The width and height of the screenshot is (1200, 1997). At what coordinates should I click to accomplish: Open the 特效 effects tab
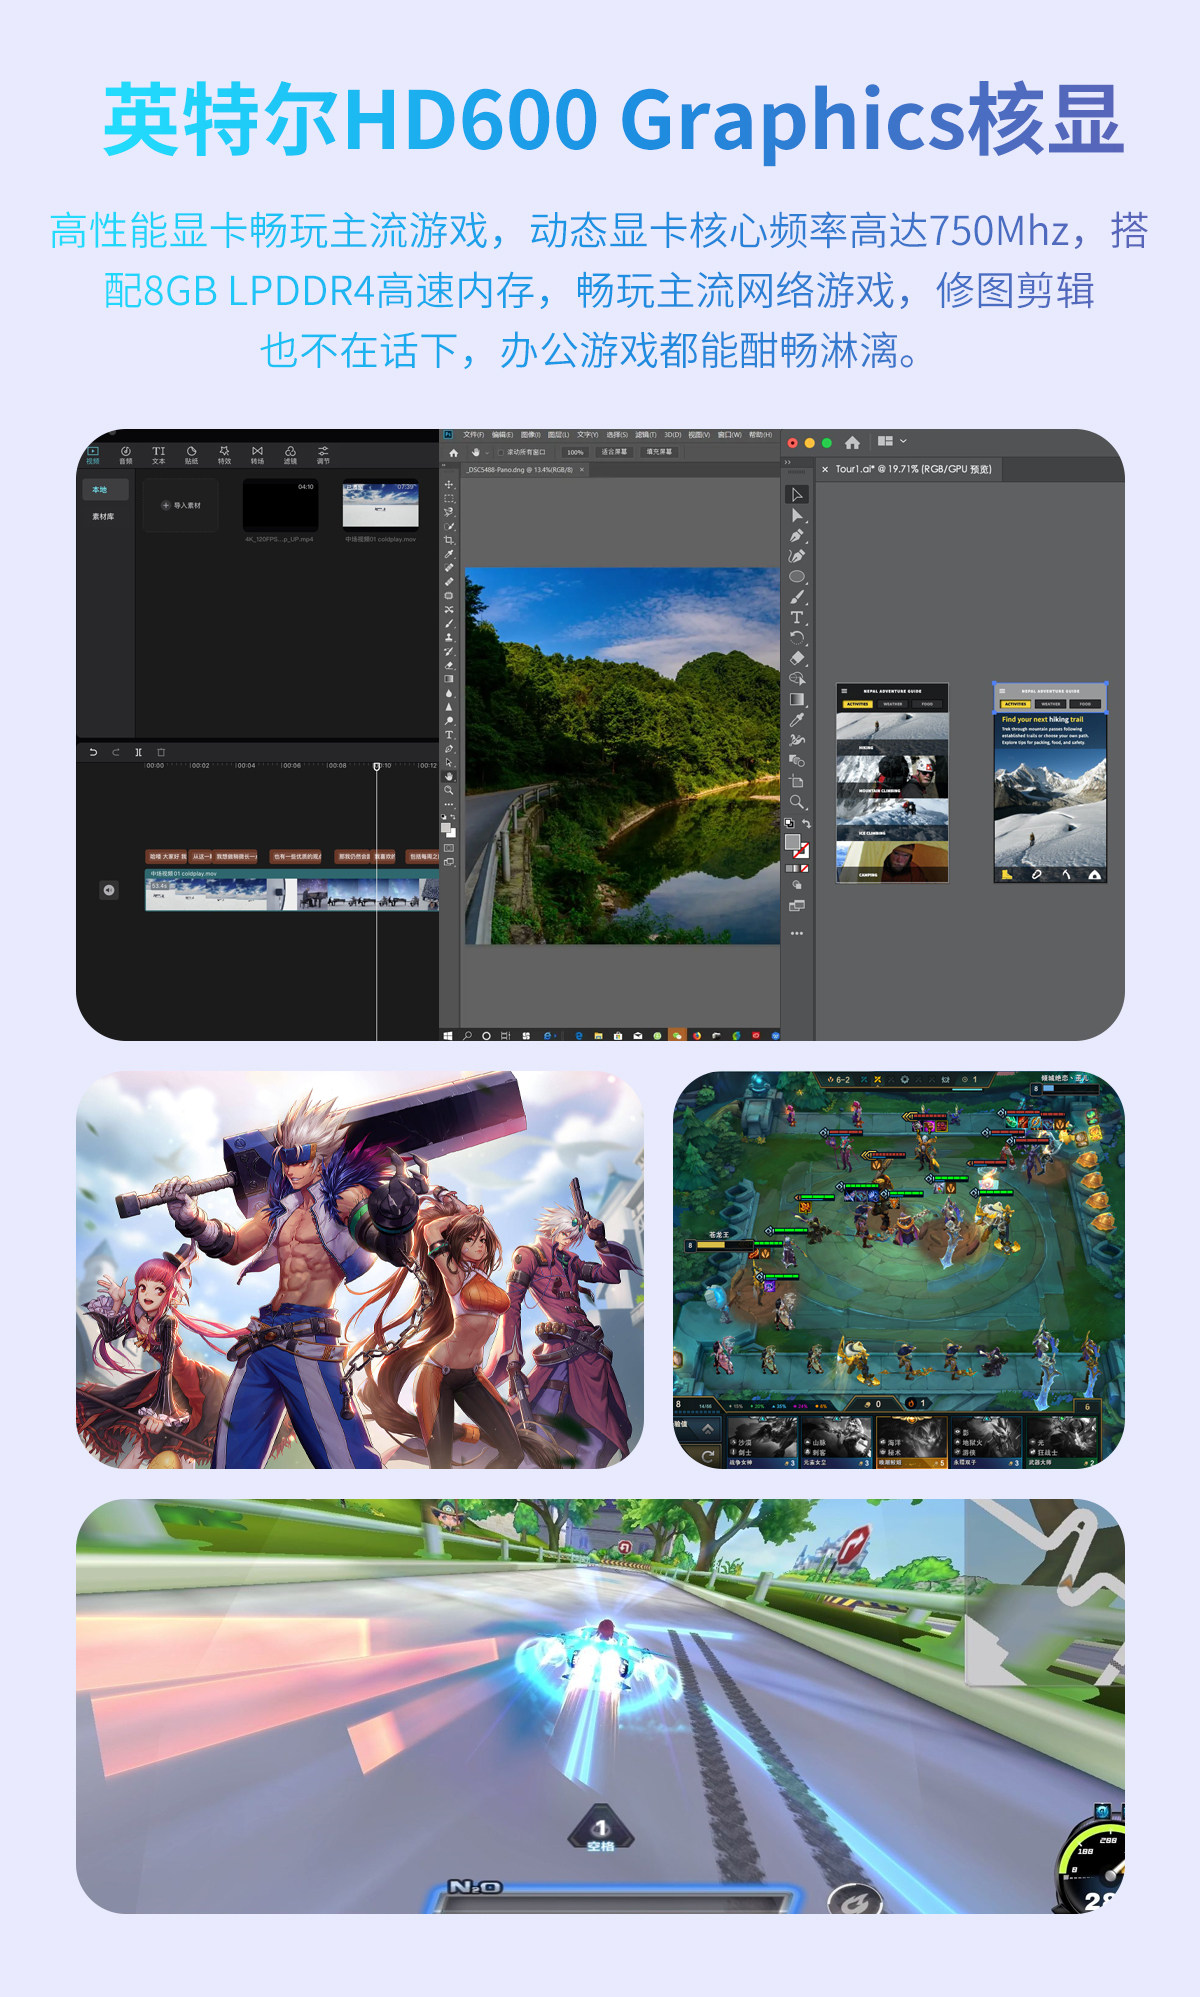[x=225, y=455]
